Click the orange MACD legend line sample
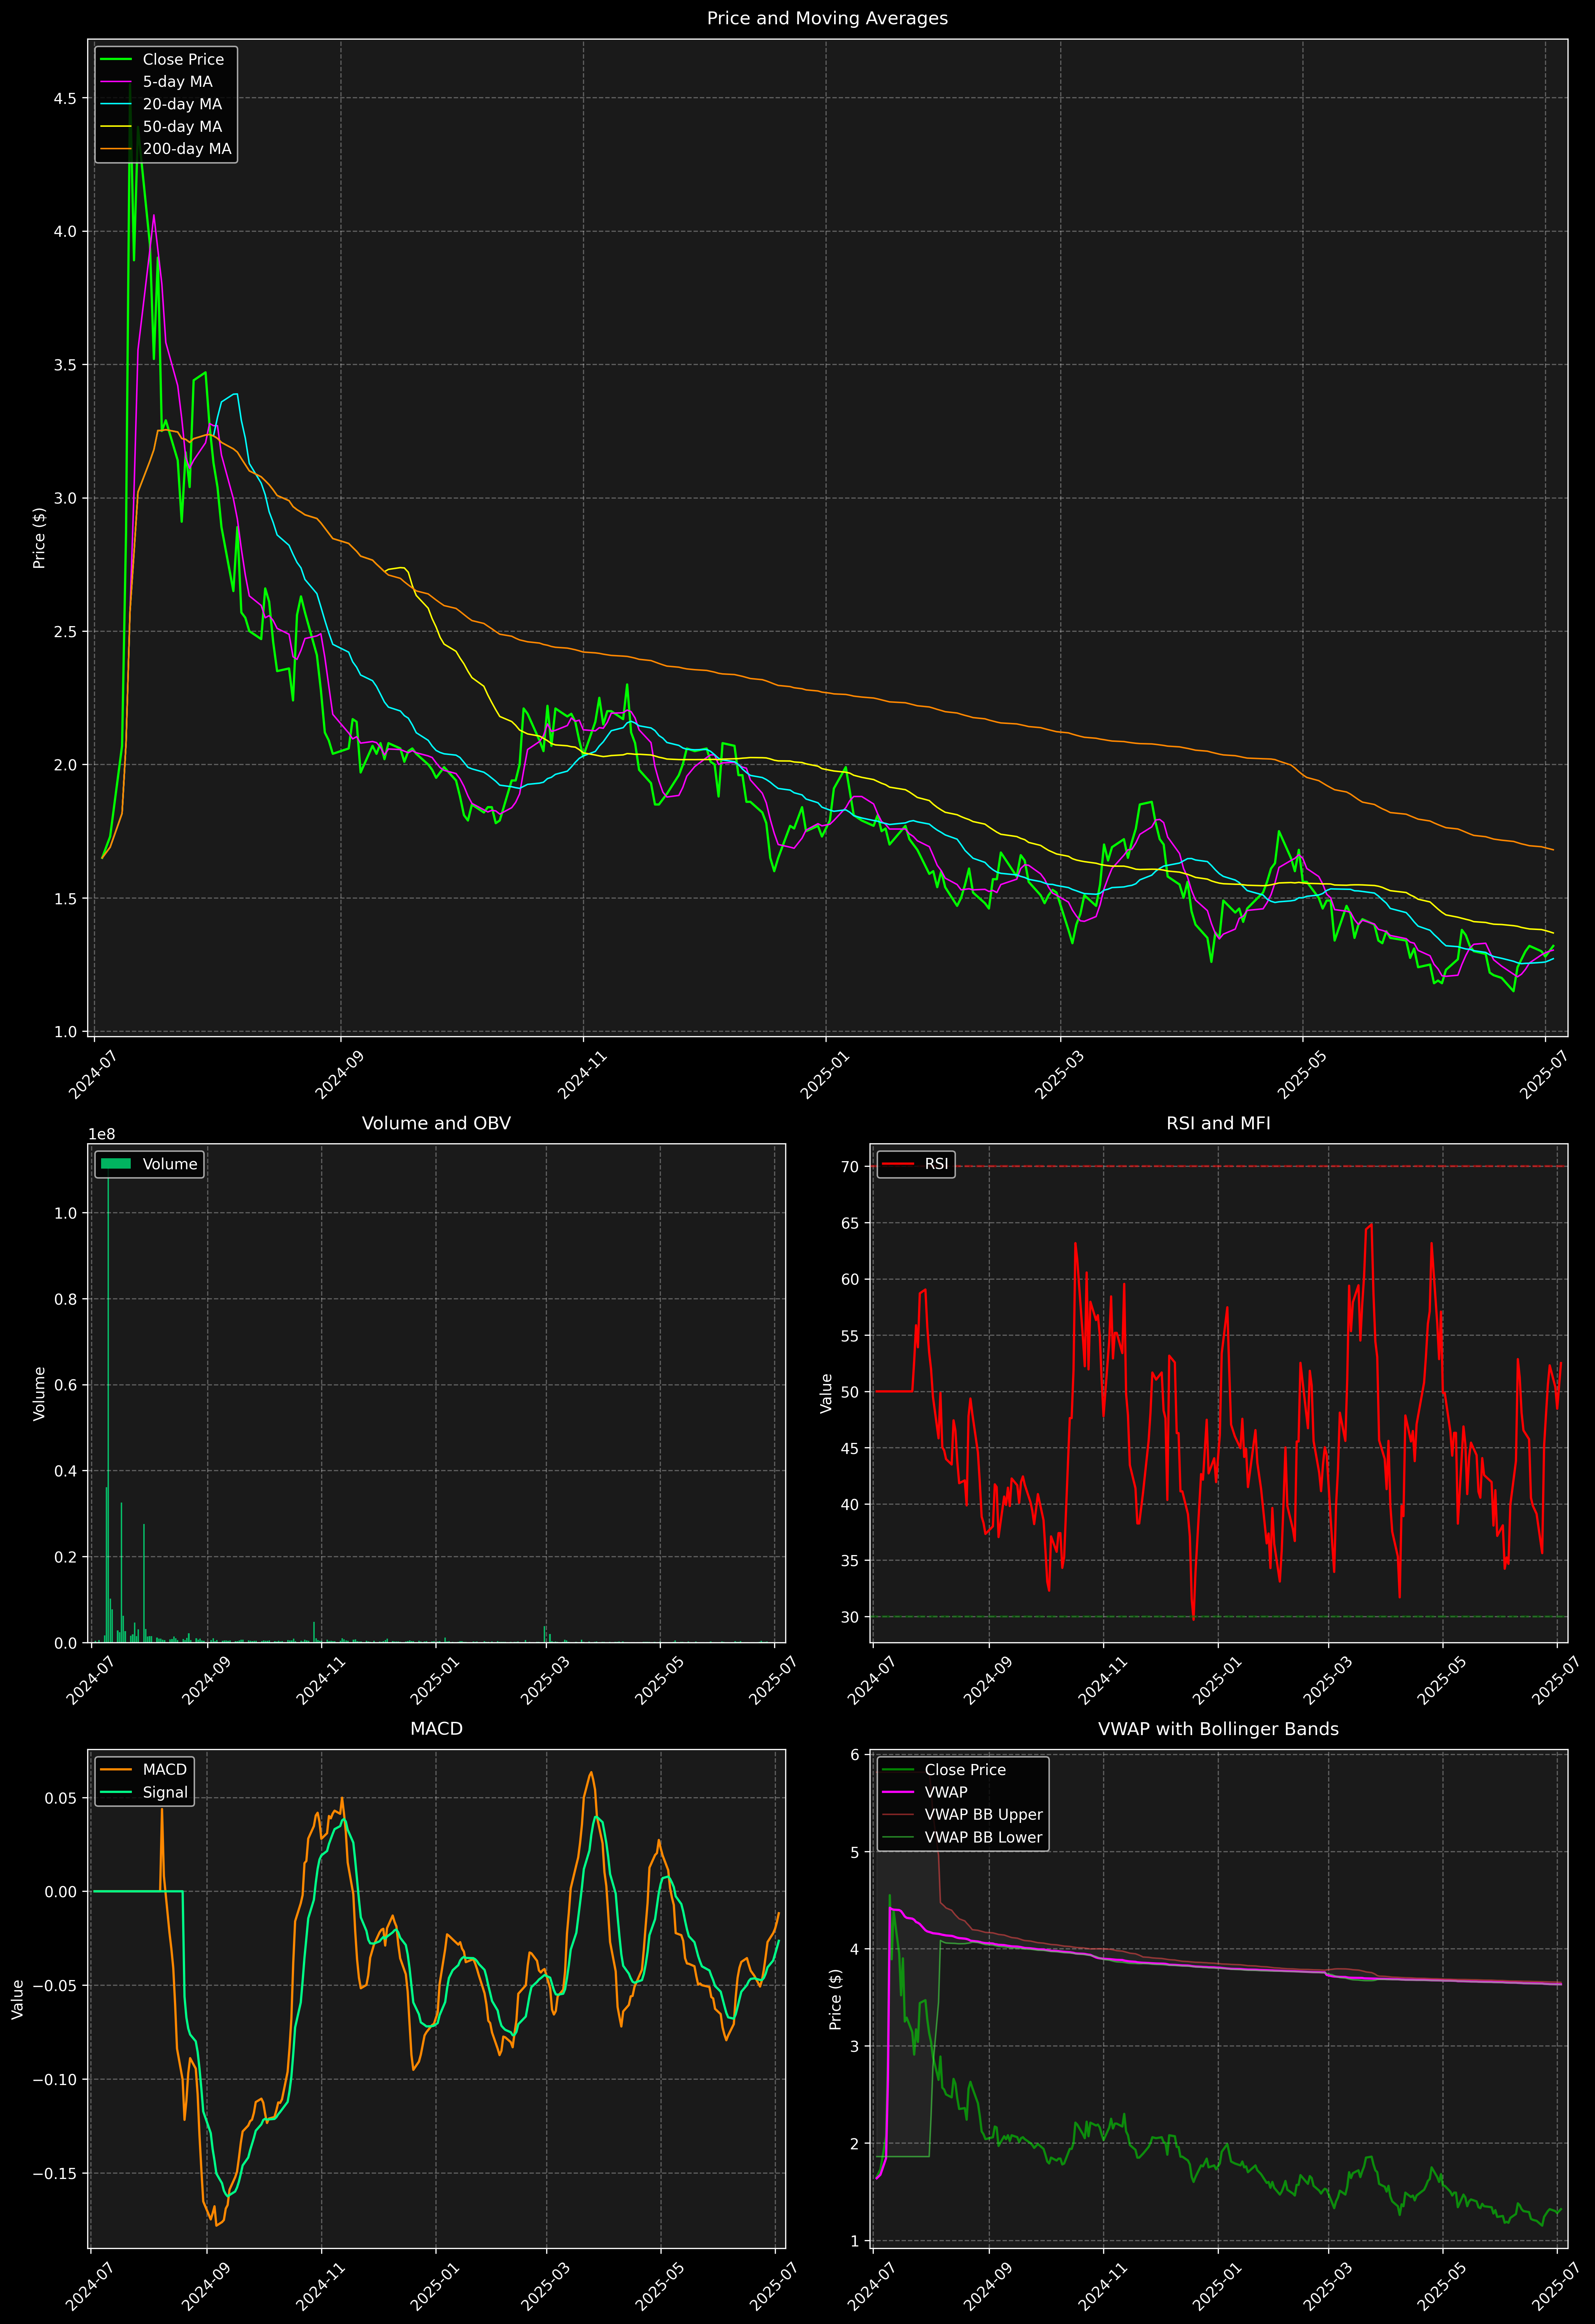The width and height of the screenshot is (1595, 2324). point(116,1770)
